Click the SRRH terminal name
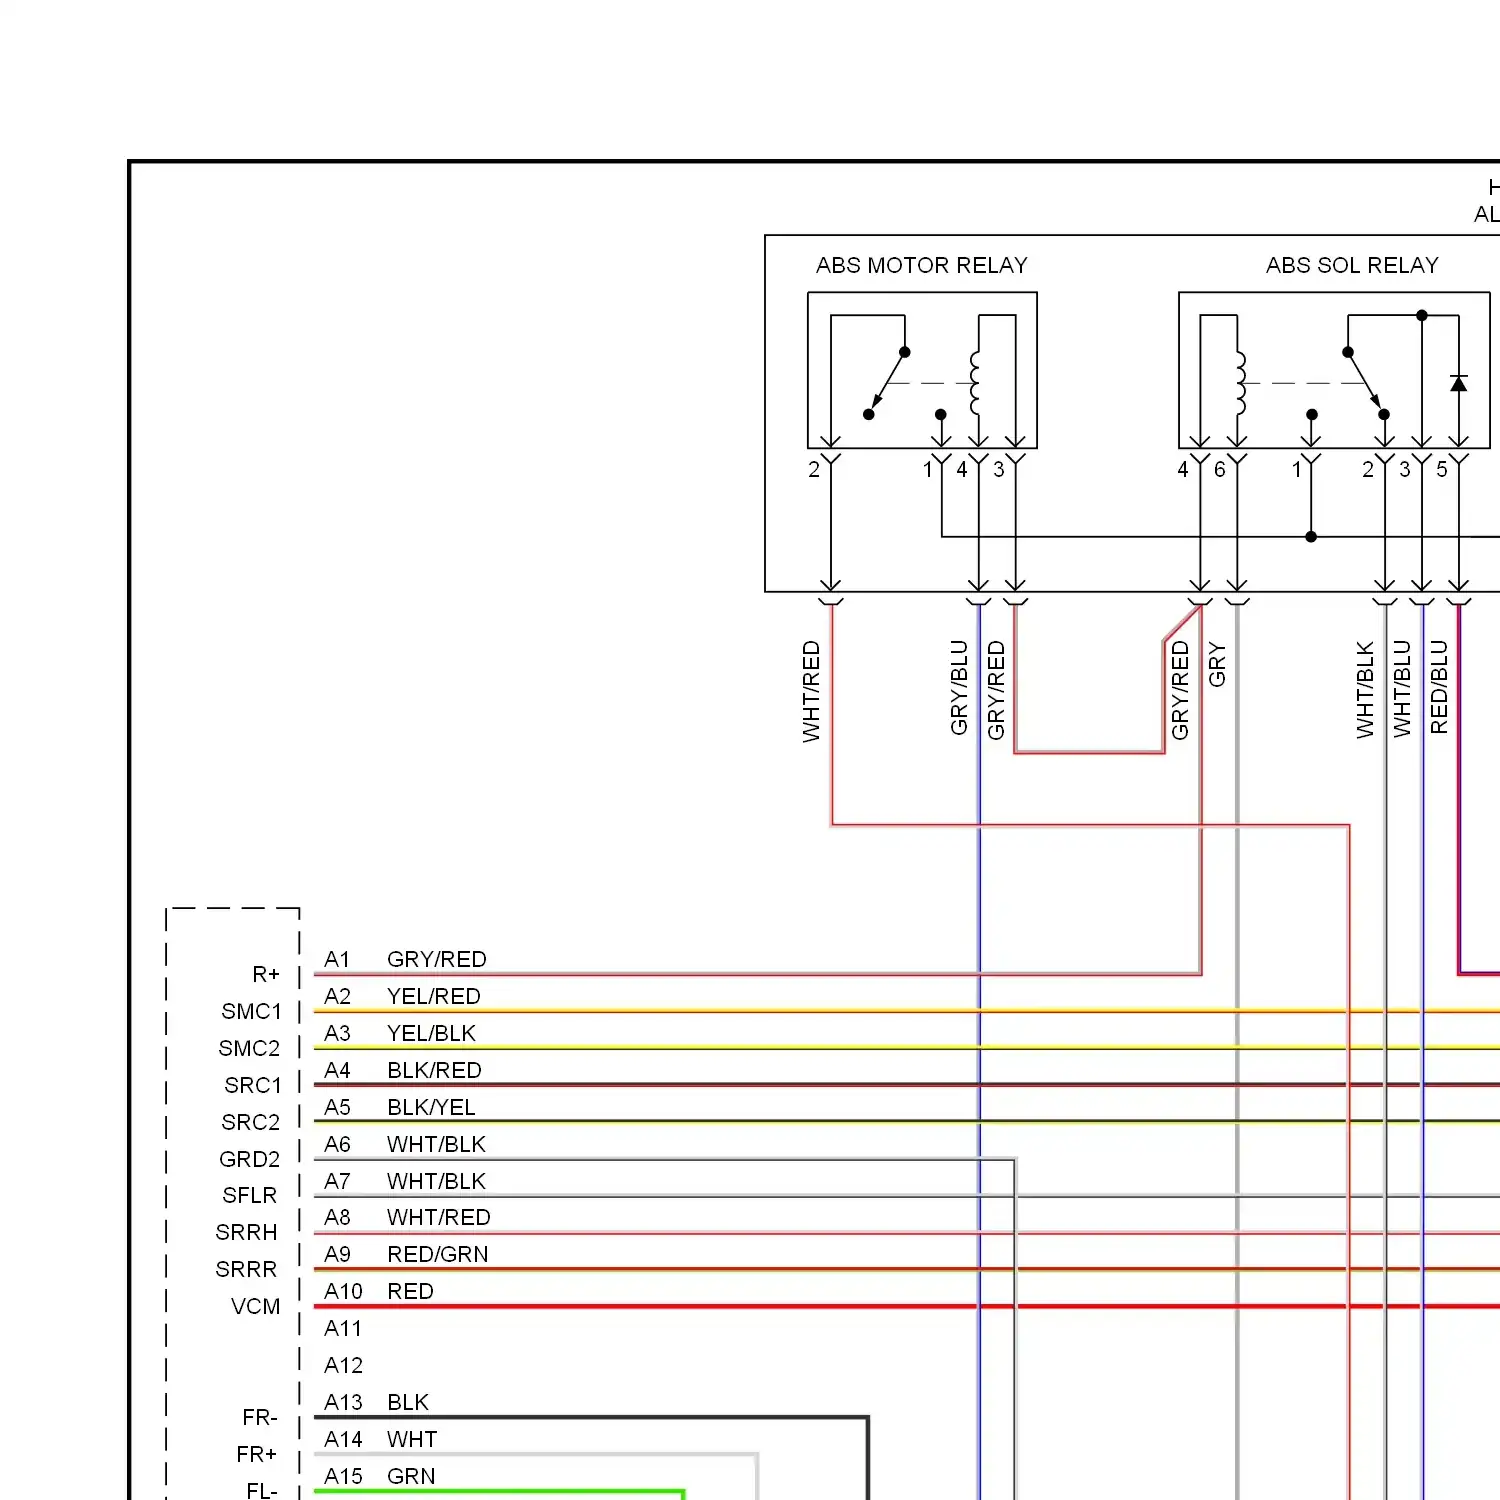 point(247,1232)
